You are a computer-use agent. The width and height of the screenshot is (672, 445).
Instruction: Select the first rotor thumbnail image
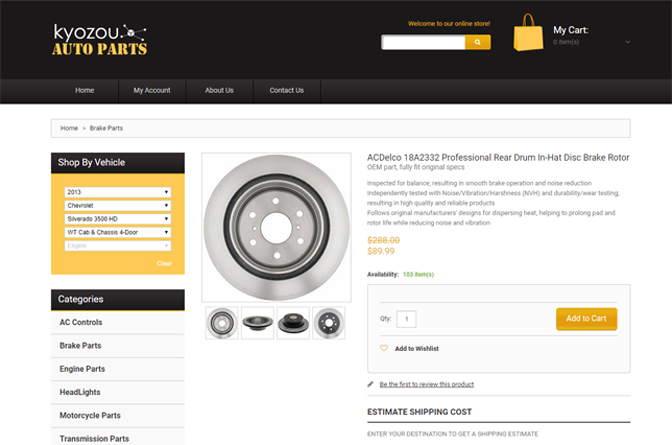(x=222, y=323)
